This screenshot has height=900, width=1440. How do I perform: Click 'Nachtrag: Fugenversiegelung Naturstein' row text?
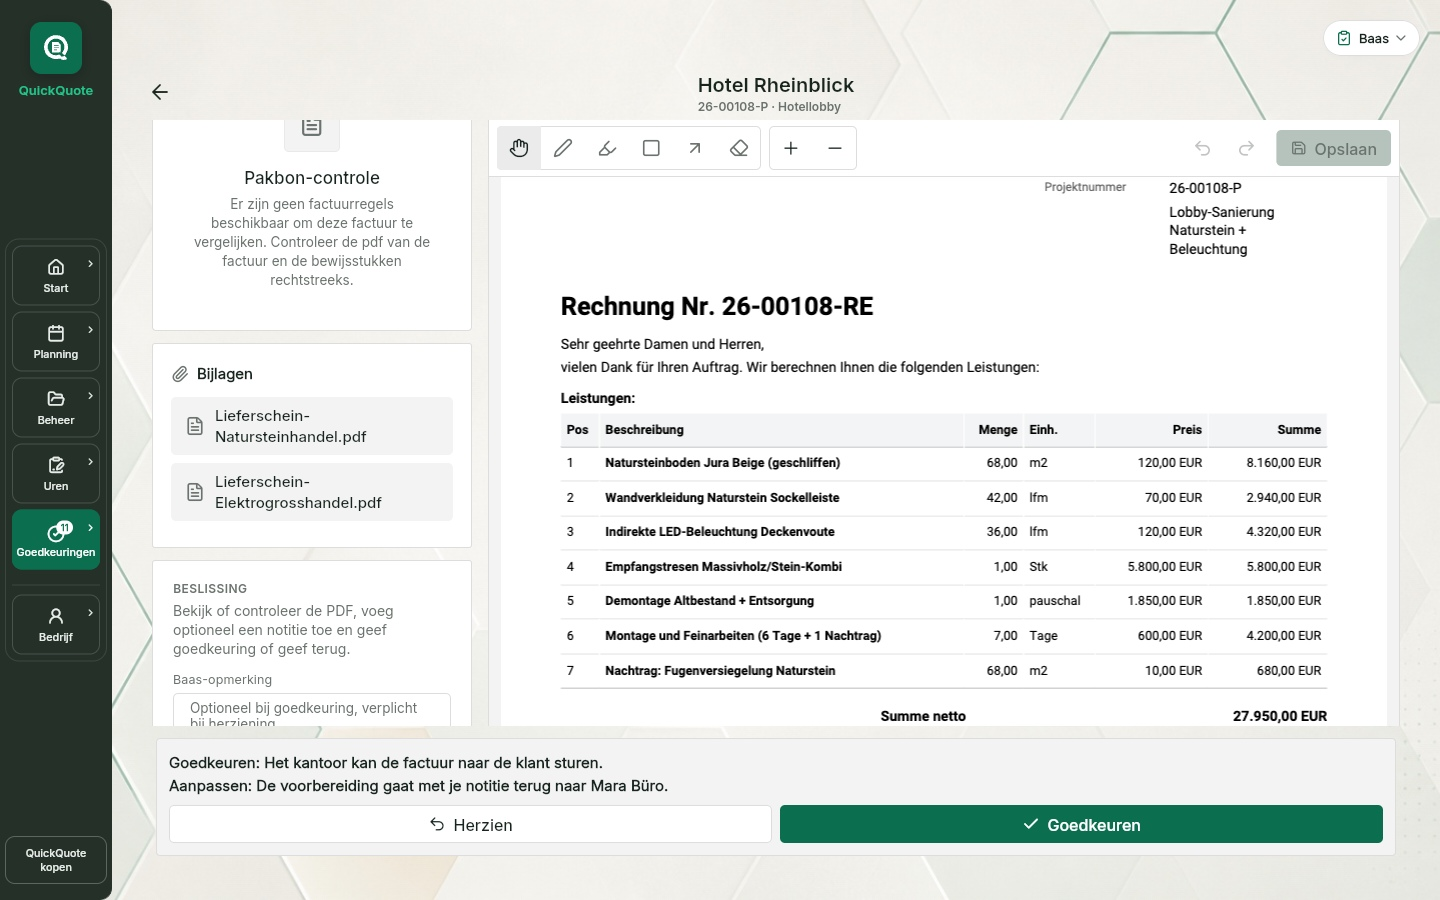click(720, 671)
